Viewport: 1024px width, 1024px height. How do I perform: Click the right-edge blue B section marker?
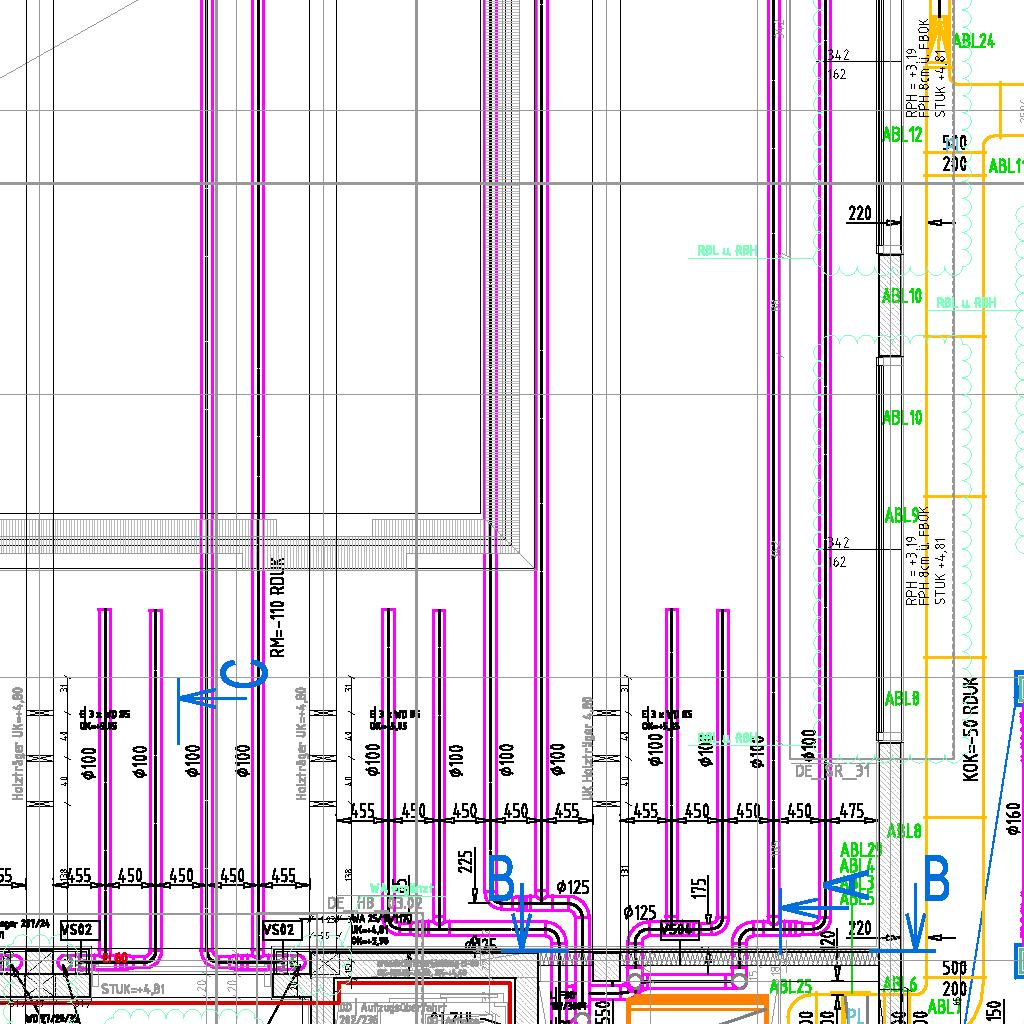tap(936, 881)
